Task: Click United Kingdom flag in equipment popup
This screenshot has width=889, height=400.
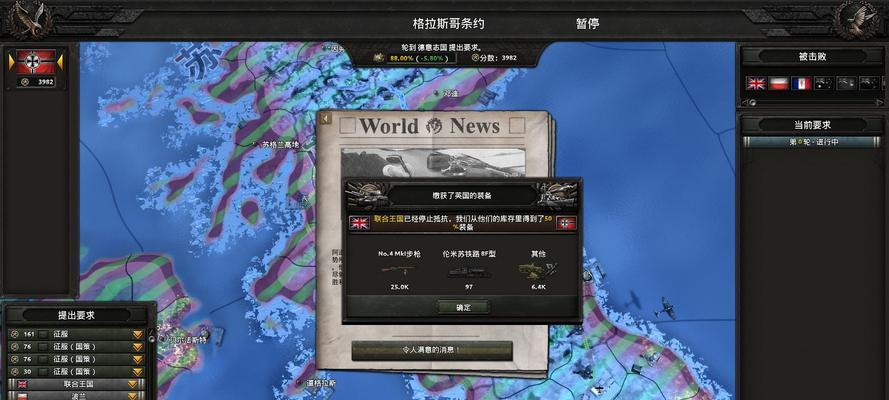Action: (359, 223)
